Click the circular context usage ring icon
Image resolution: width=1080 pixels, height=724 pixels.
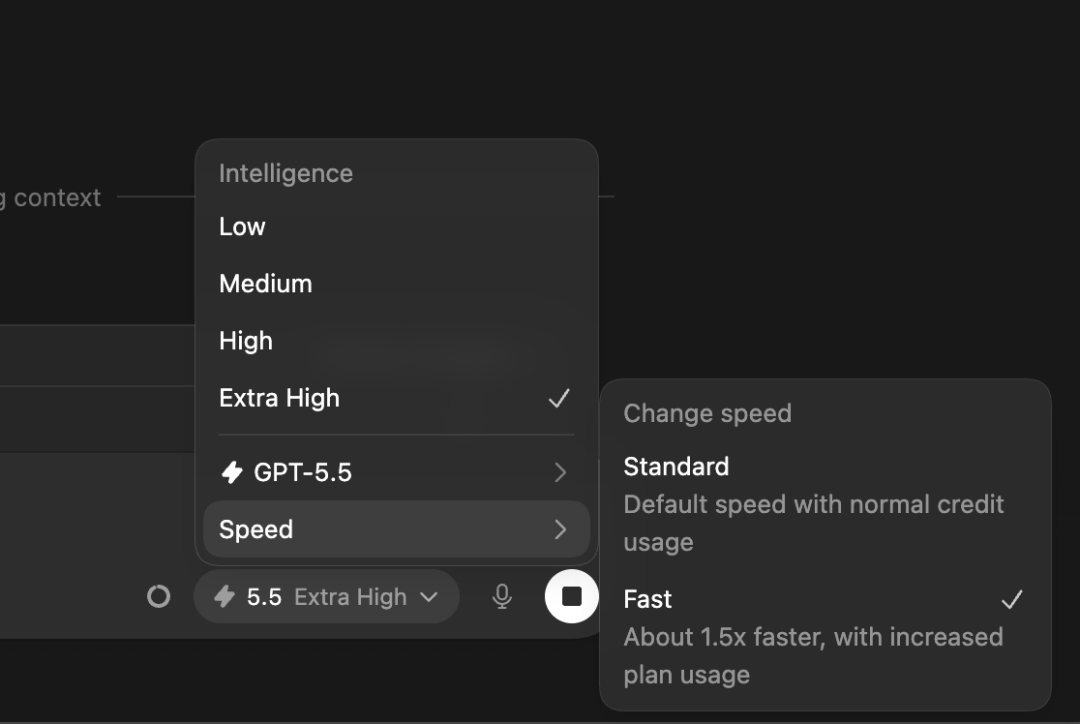point(158,597)
